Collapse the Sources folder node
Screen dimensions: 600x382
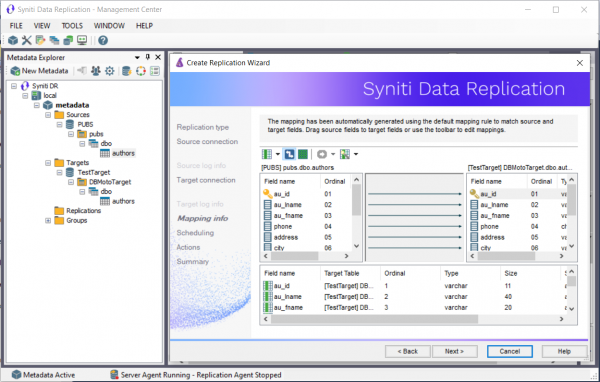[x=48, y=115]
